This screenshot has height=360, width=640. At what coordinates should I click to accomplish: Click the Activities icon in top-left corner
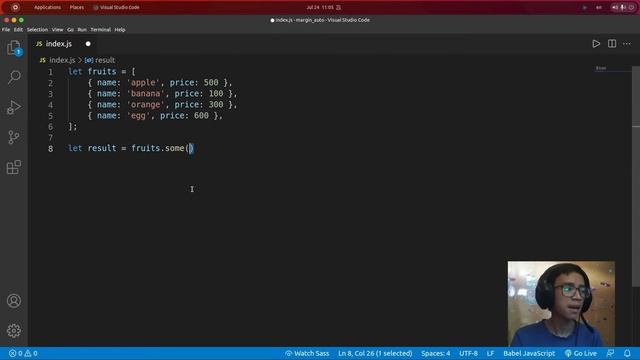(15, 7)
